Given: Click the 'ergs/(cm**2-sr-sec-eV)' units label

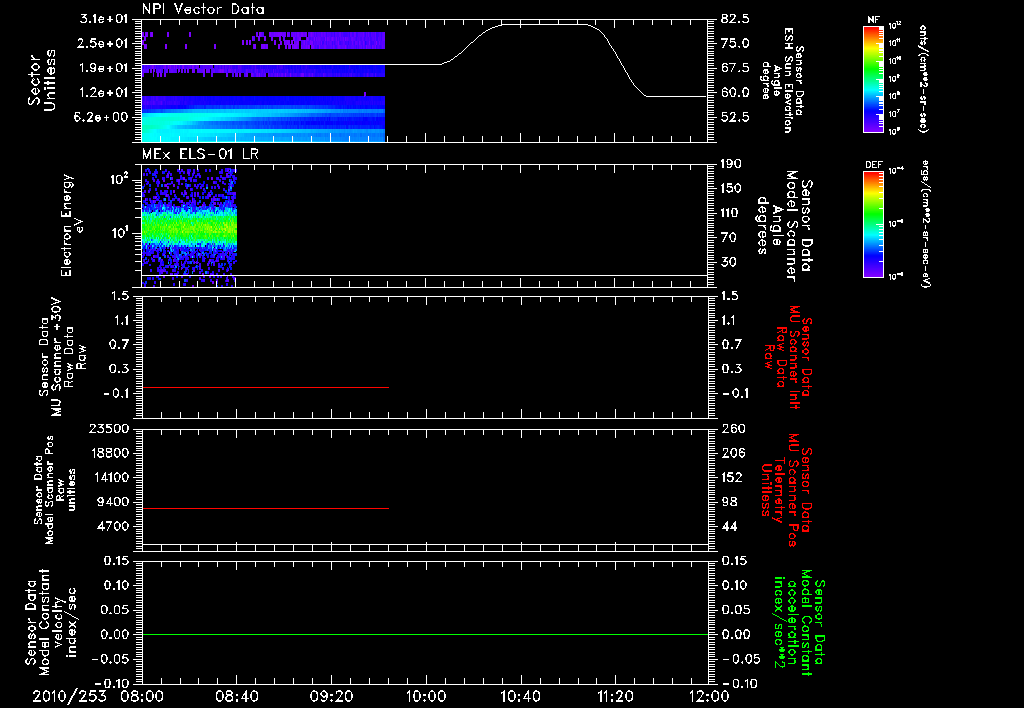Looking at the screenshot, I should click(924, 225).
